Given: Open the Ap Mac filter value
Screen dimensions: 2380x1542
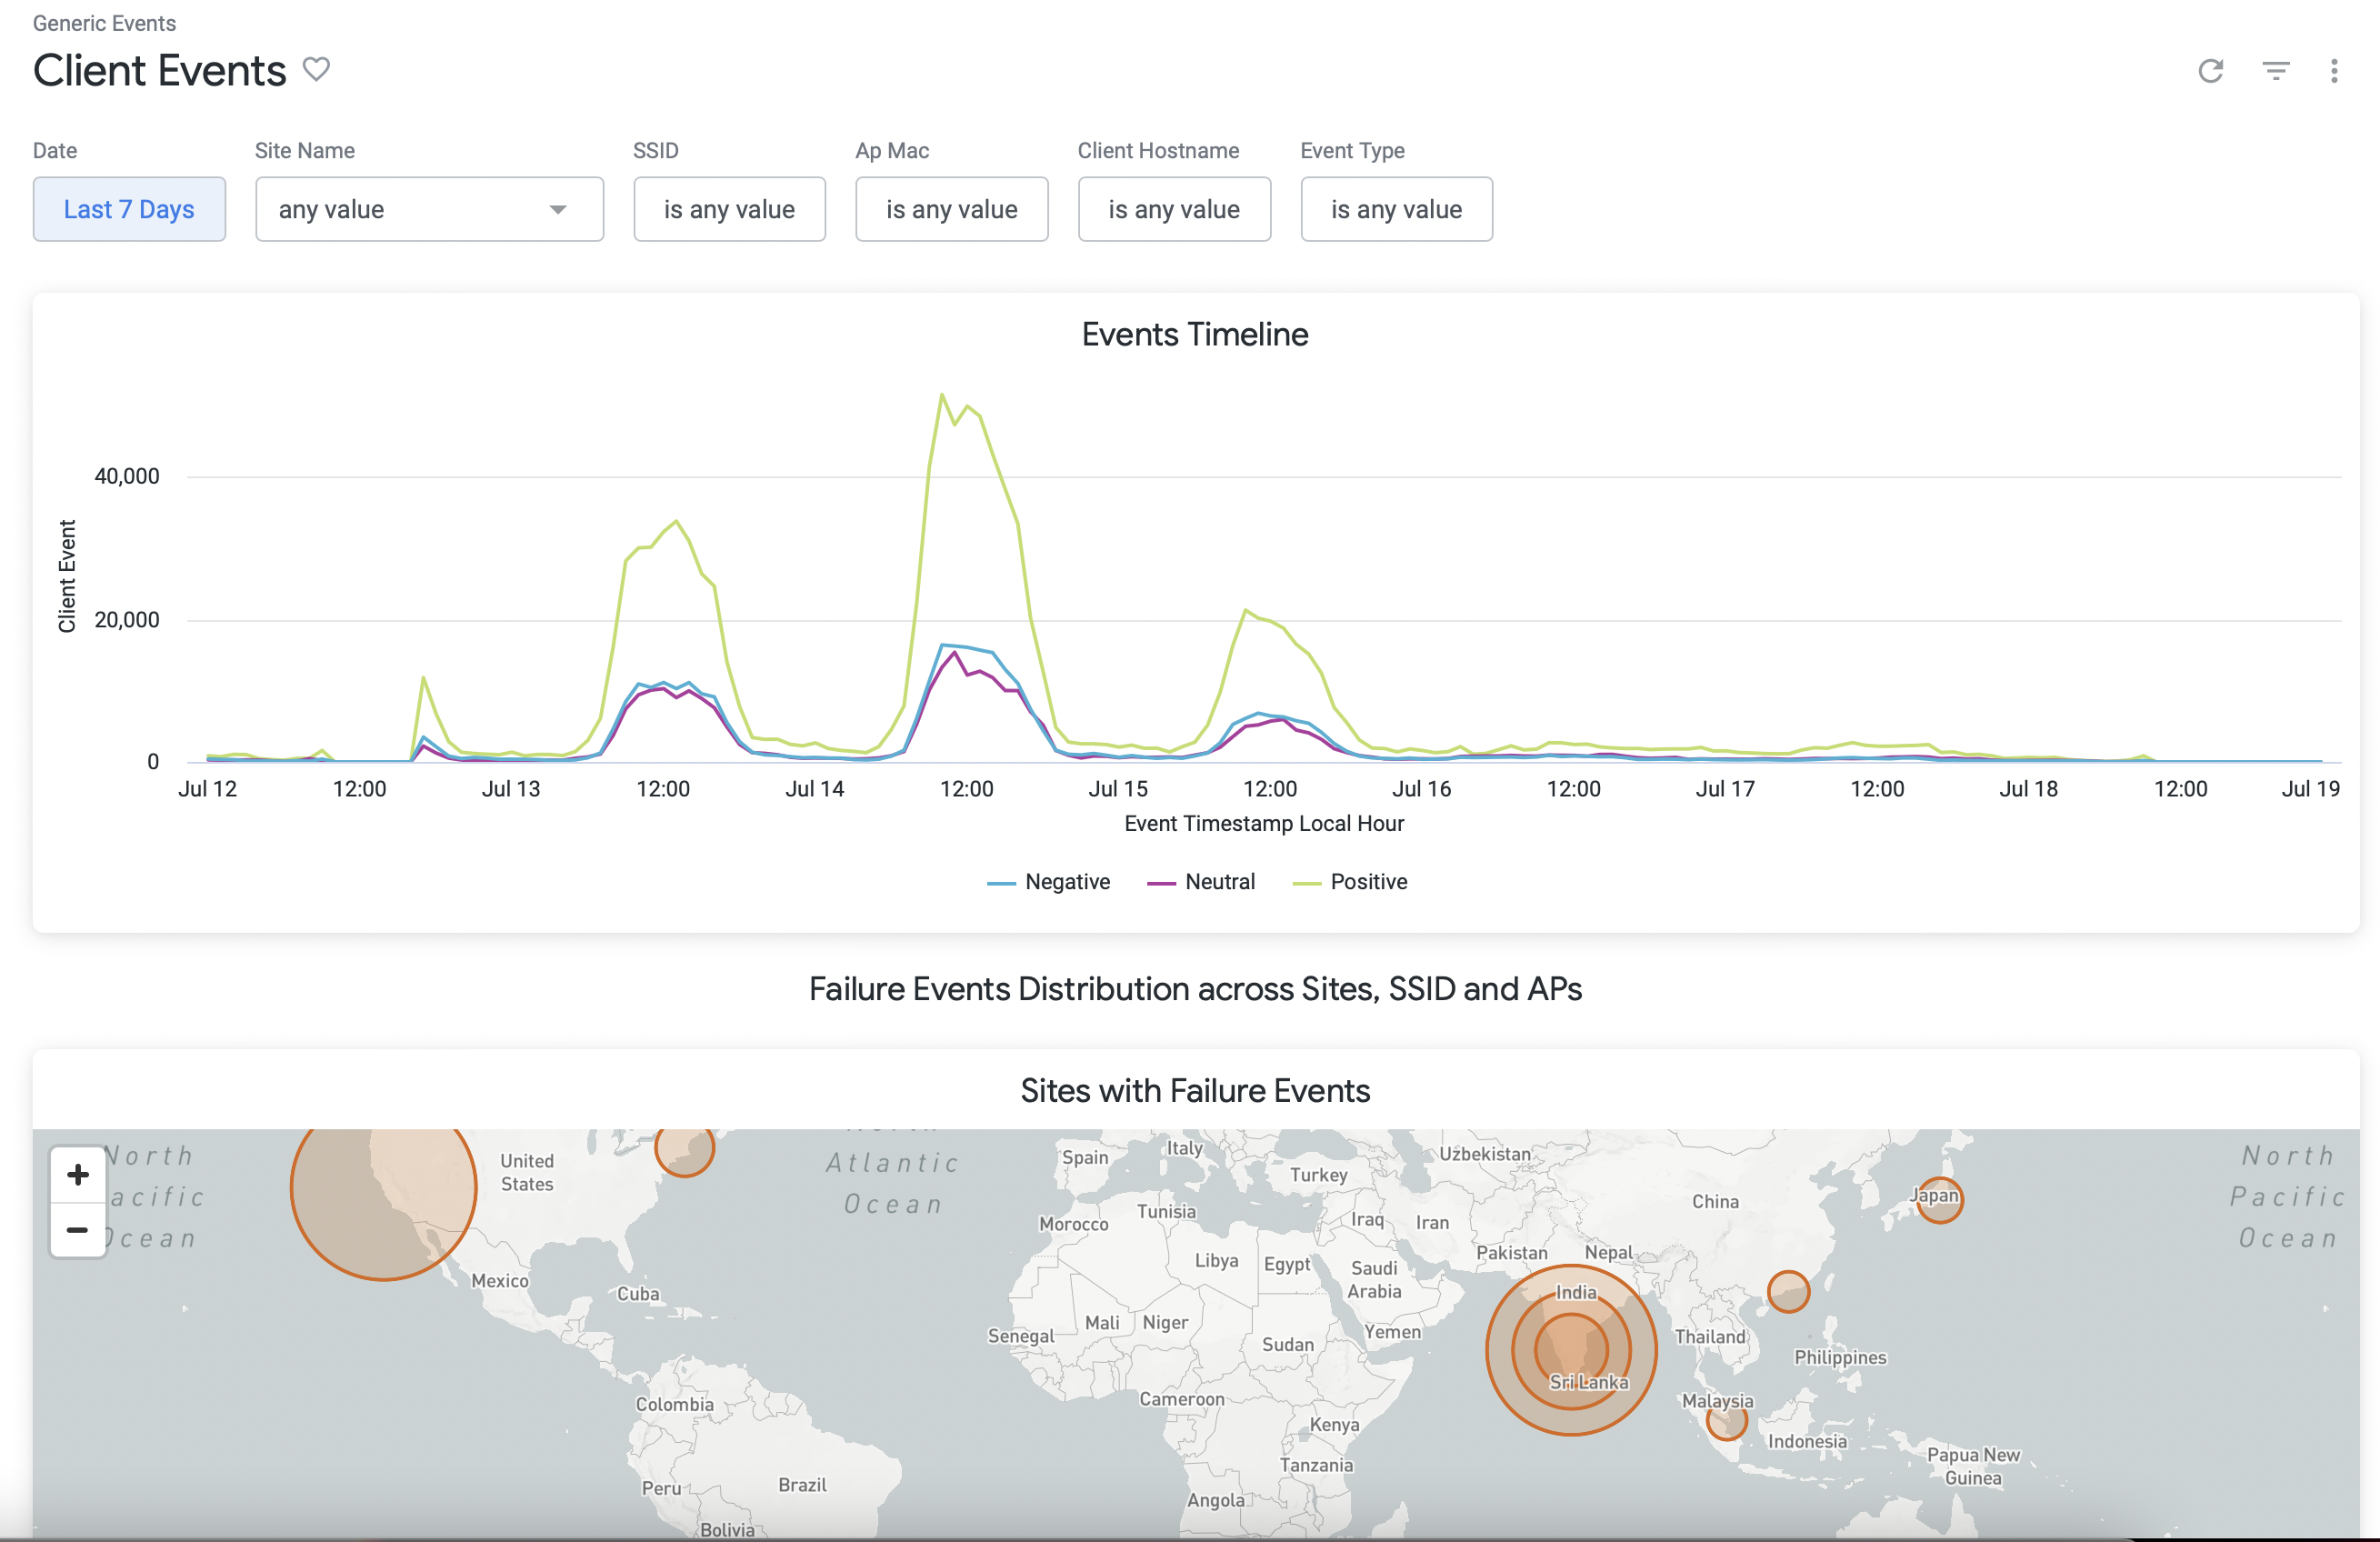Looking at the screenshot, I should click(x=951, y=209).
